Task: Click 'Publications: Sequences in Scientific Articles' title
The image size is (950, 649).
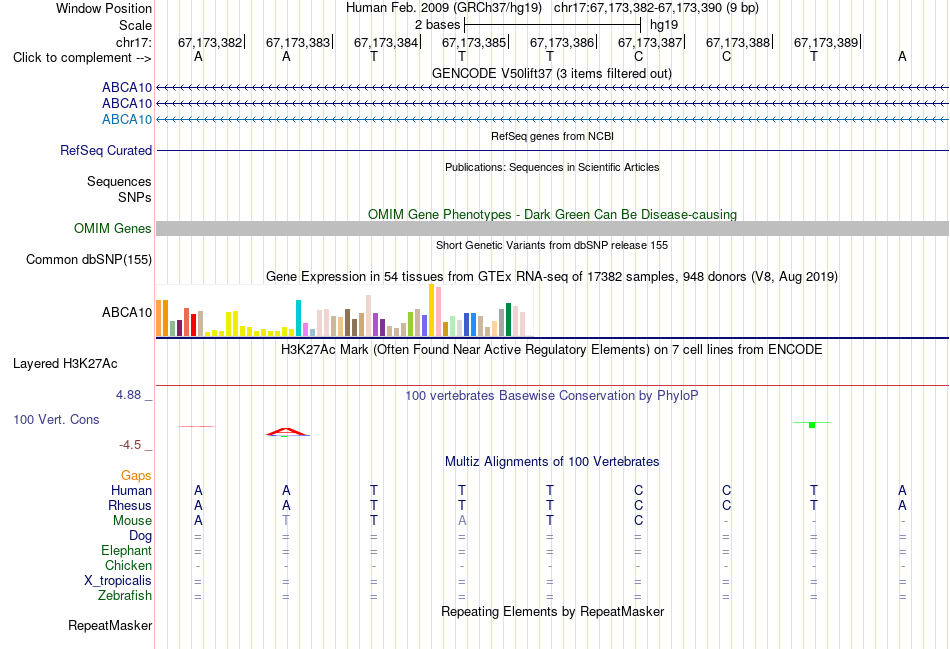Action: click(552, 167)
